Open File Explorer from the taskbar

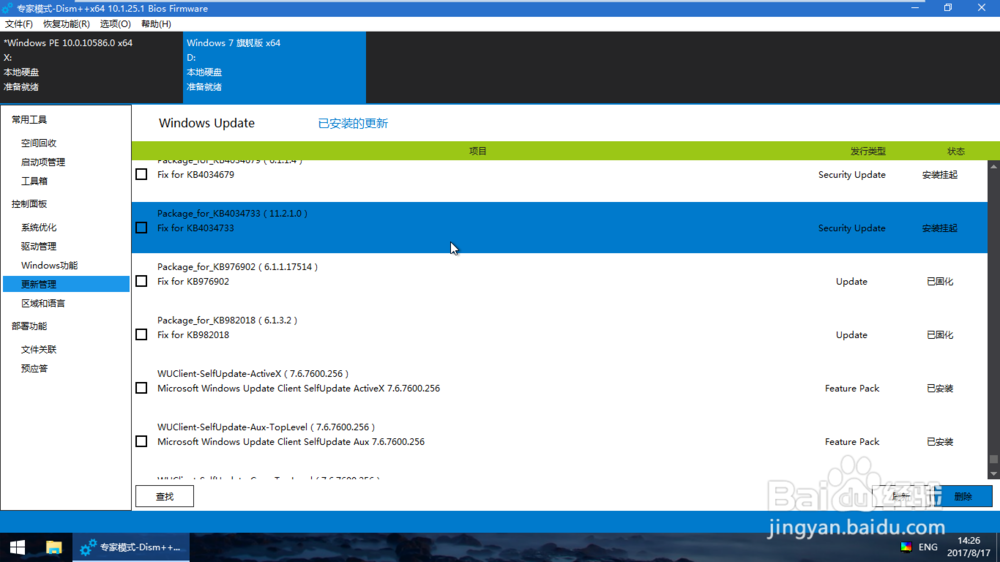[x=54, y=547]
